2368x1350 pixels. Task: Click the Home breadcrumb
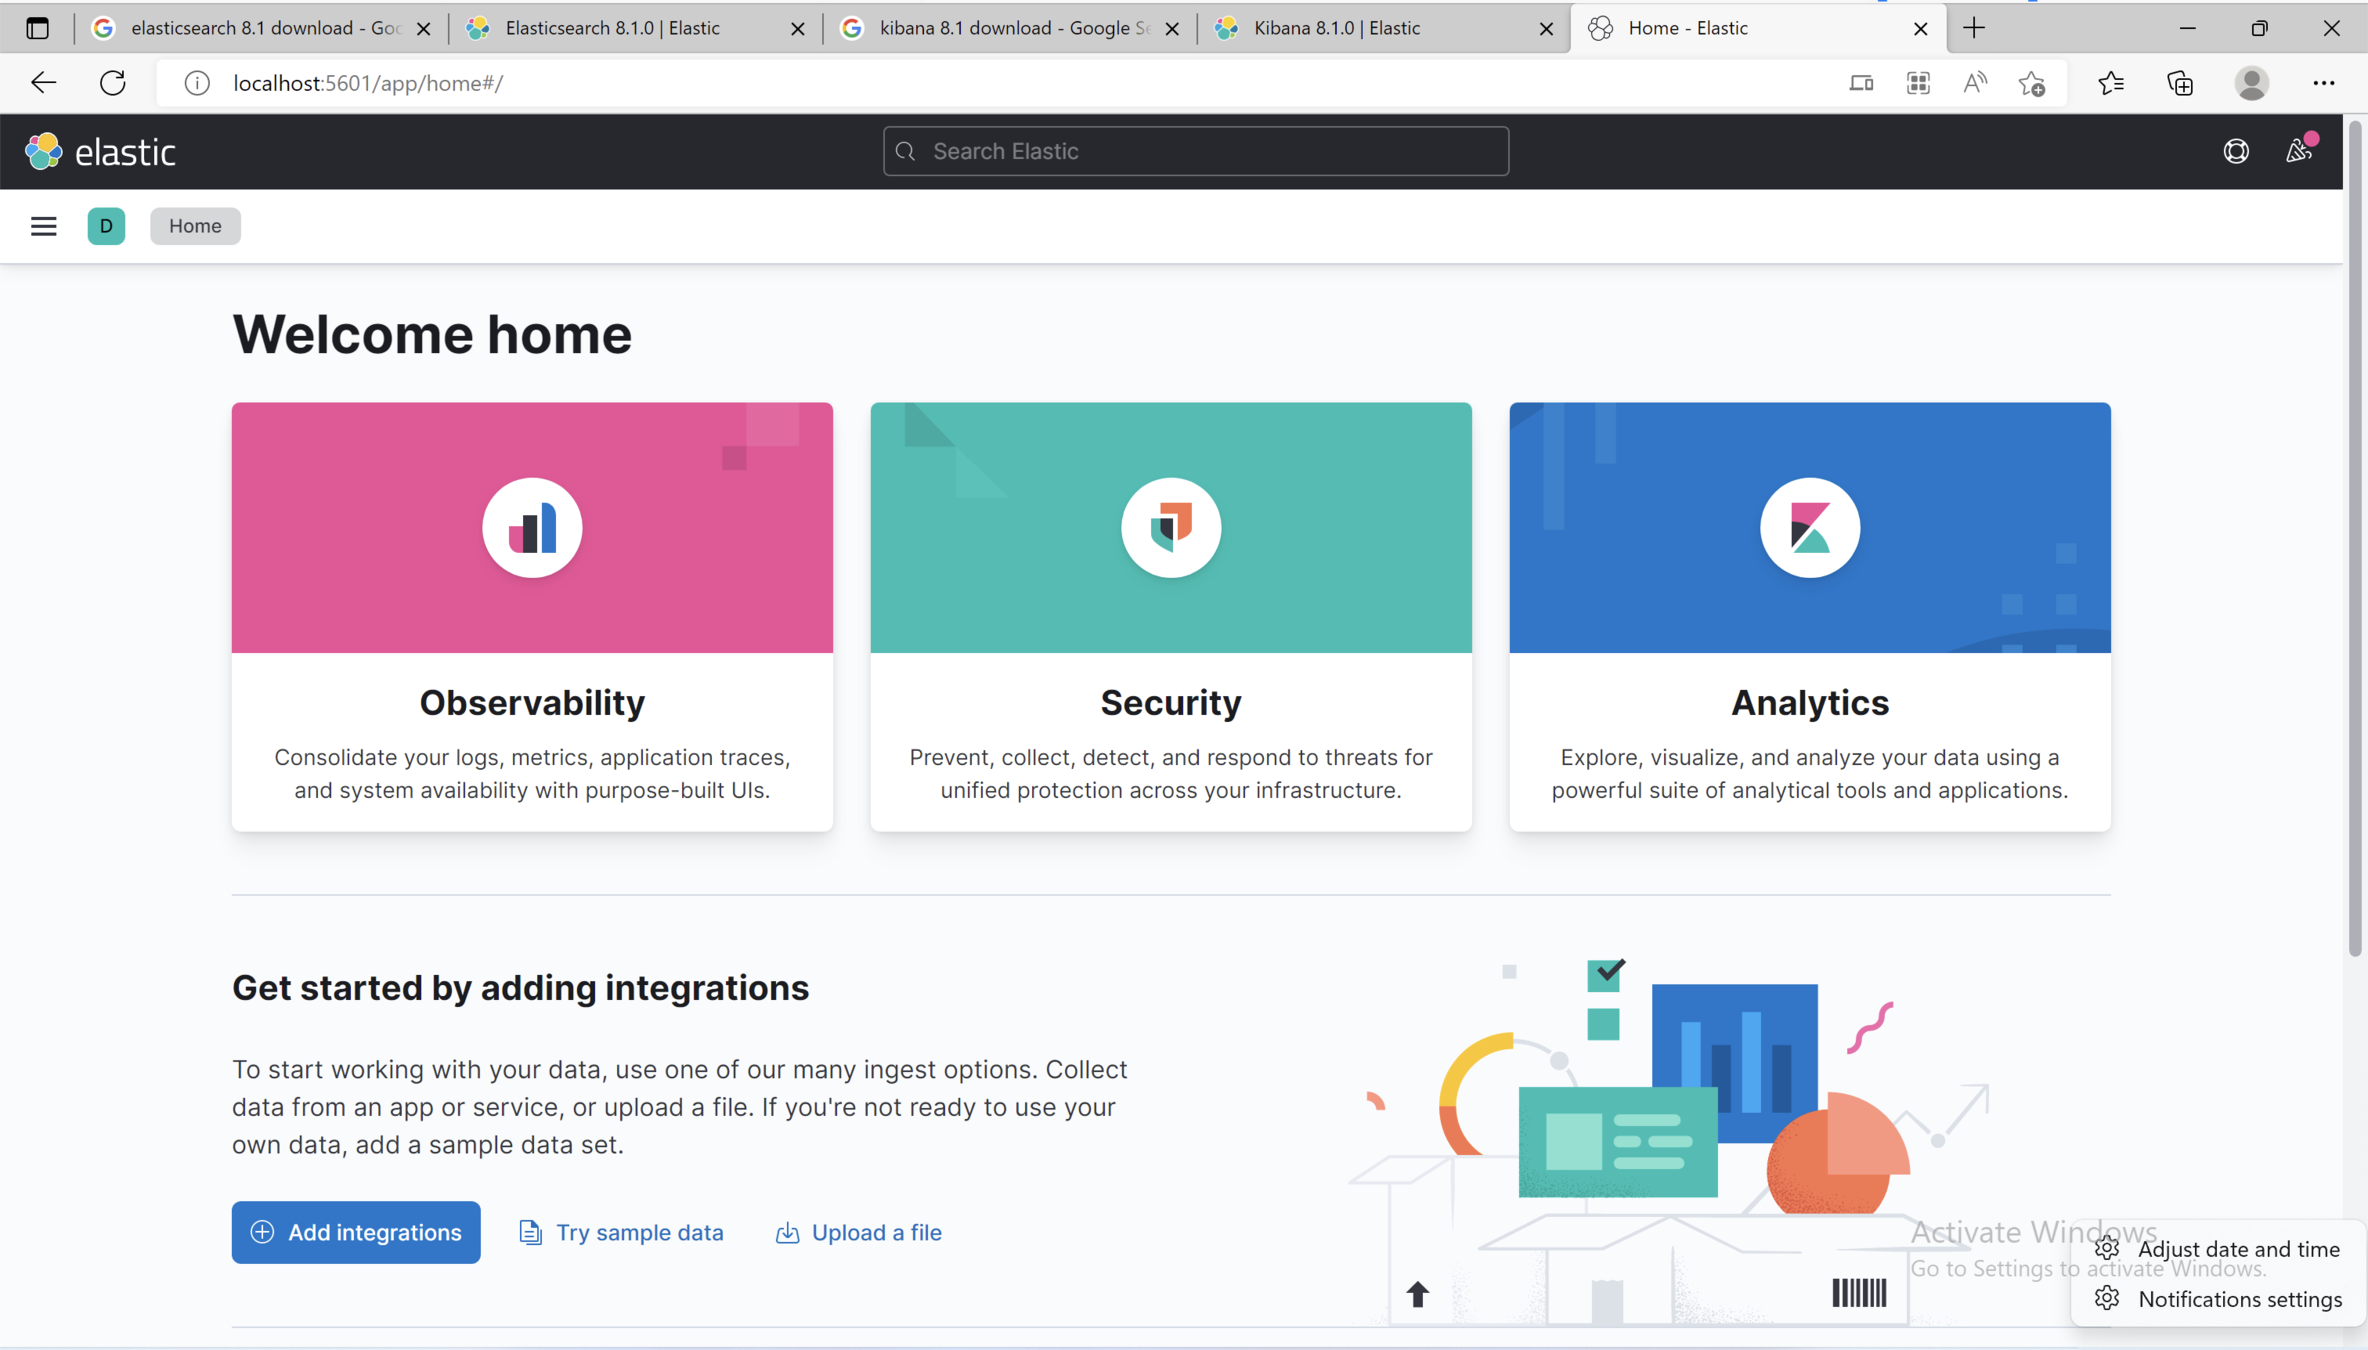pyautogui.click(x=195, y=226)
